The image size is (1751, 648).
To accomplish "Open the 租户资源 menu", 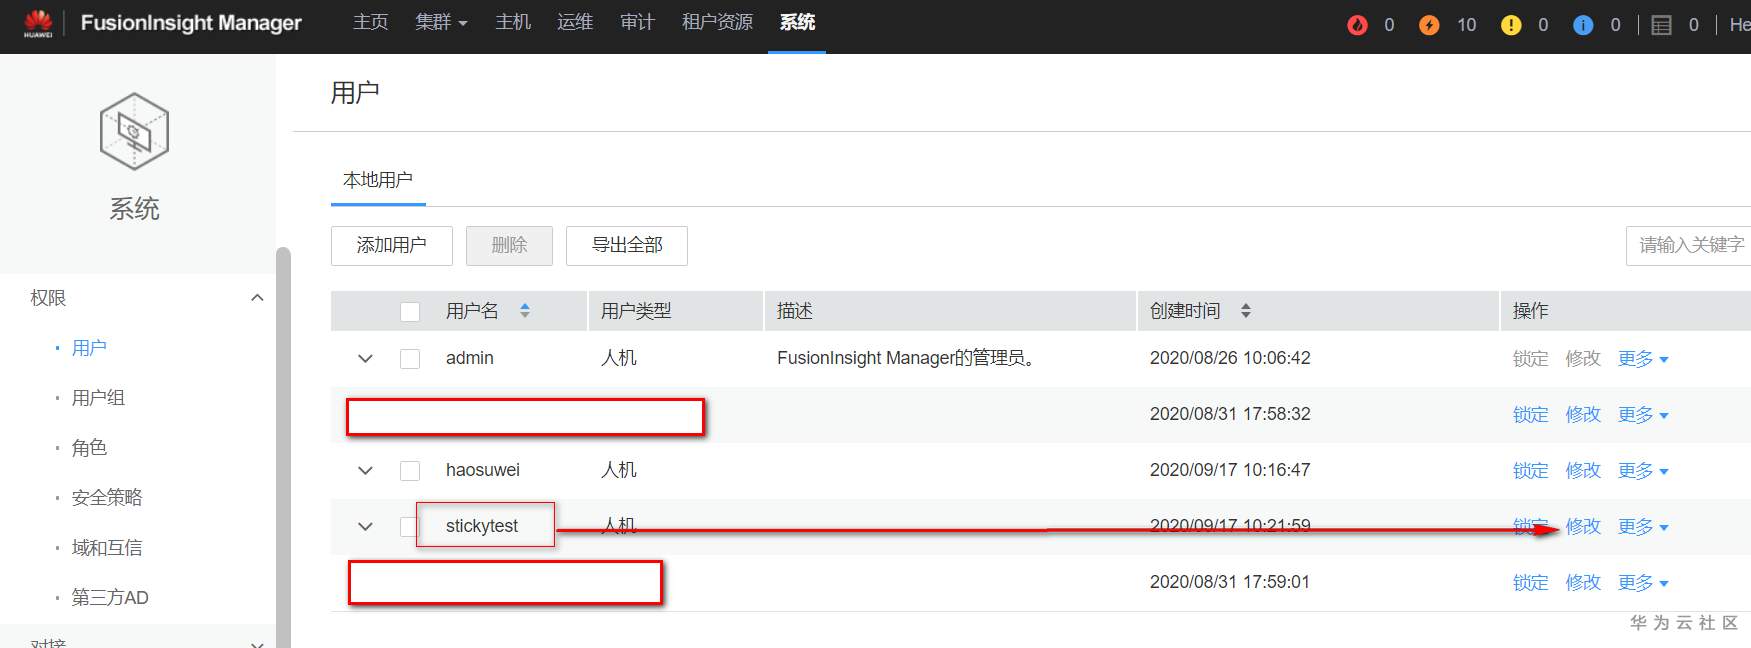I will [717, 22].
